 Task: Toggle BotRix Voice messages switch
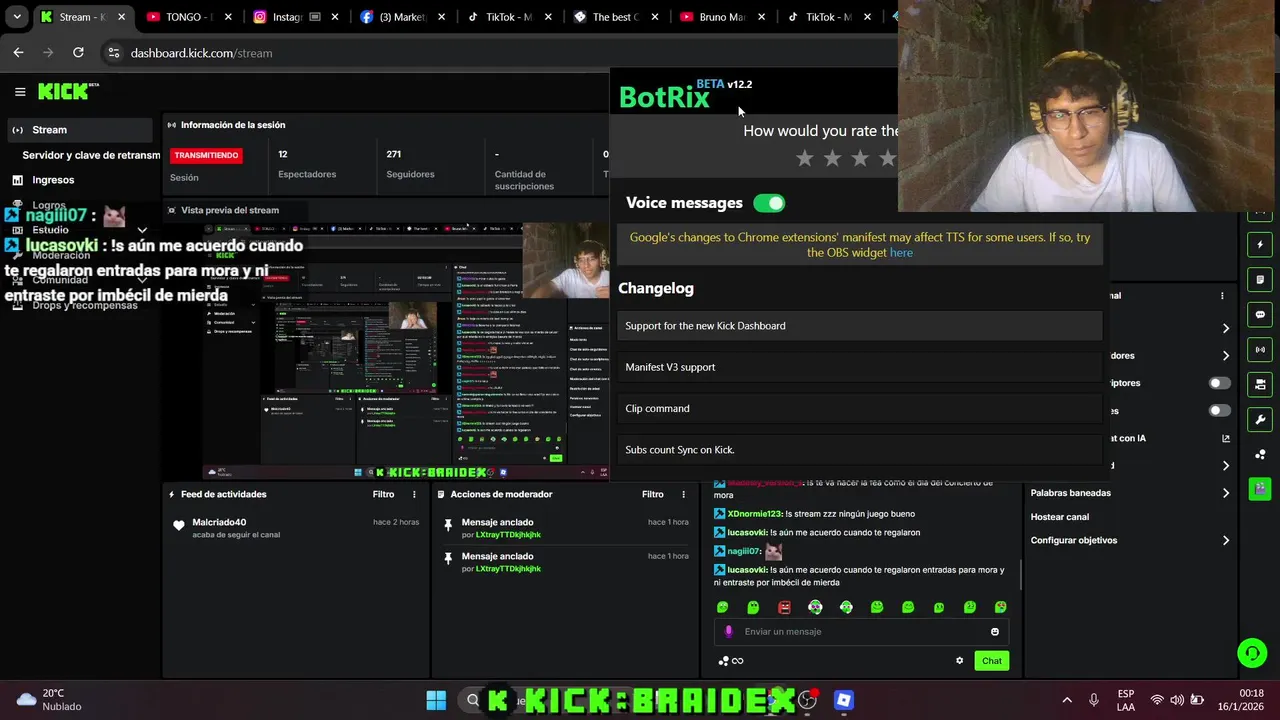click(769, 203)
